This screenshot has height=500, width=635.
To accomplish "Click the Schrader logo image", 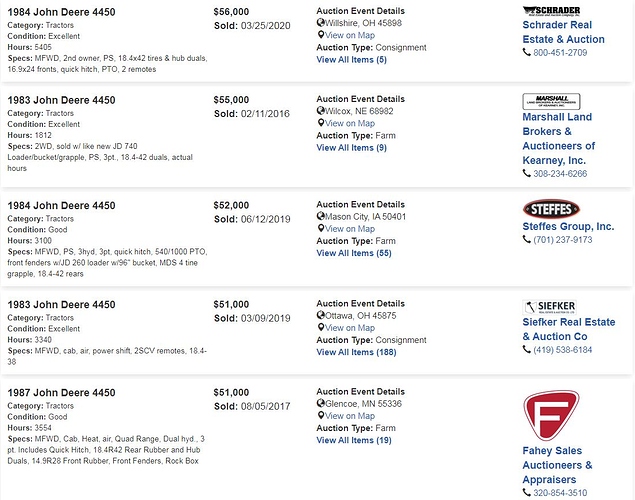I will [x=551, y=11].
